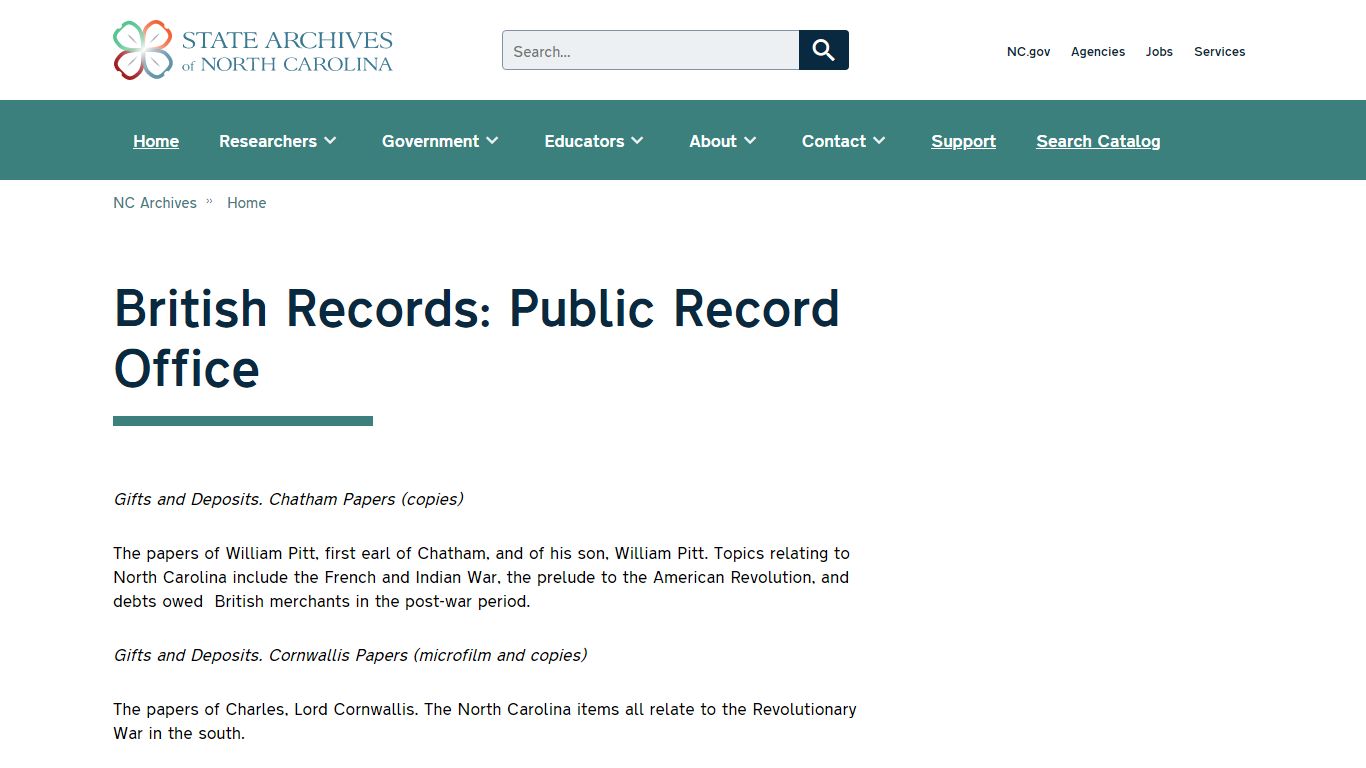The height and width of the screenshot is (768, 1366).
Task: Focus the Search text field
Action: click(x=651, y=50)
